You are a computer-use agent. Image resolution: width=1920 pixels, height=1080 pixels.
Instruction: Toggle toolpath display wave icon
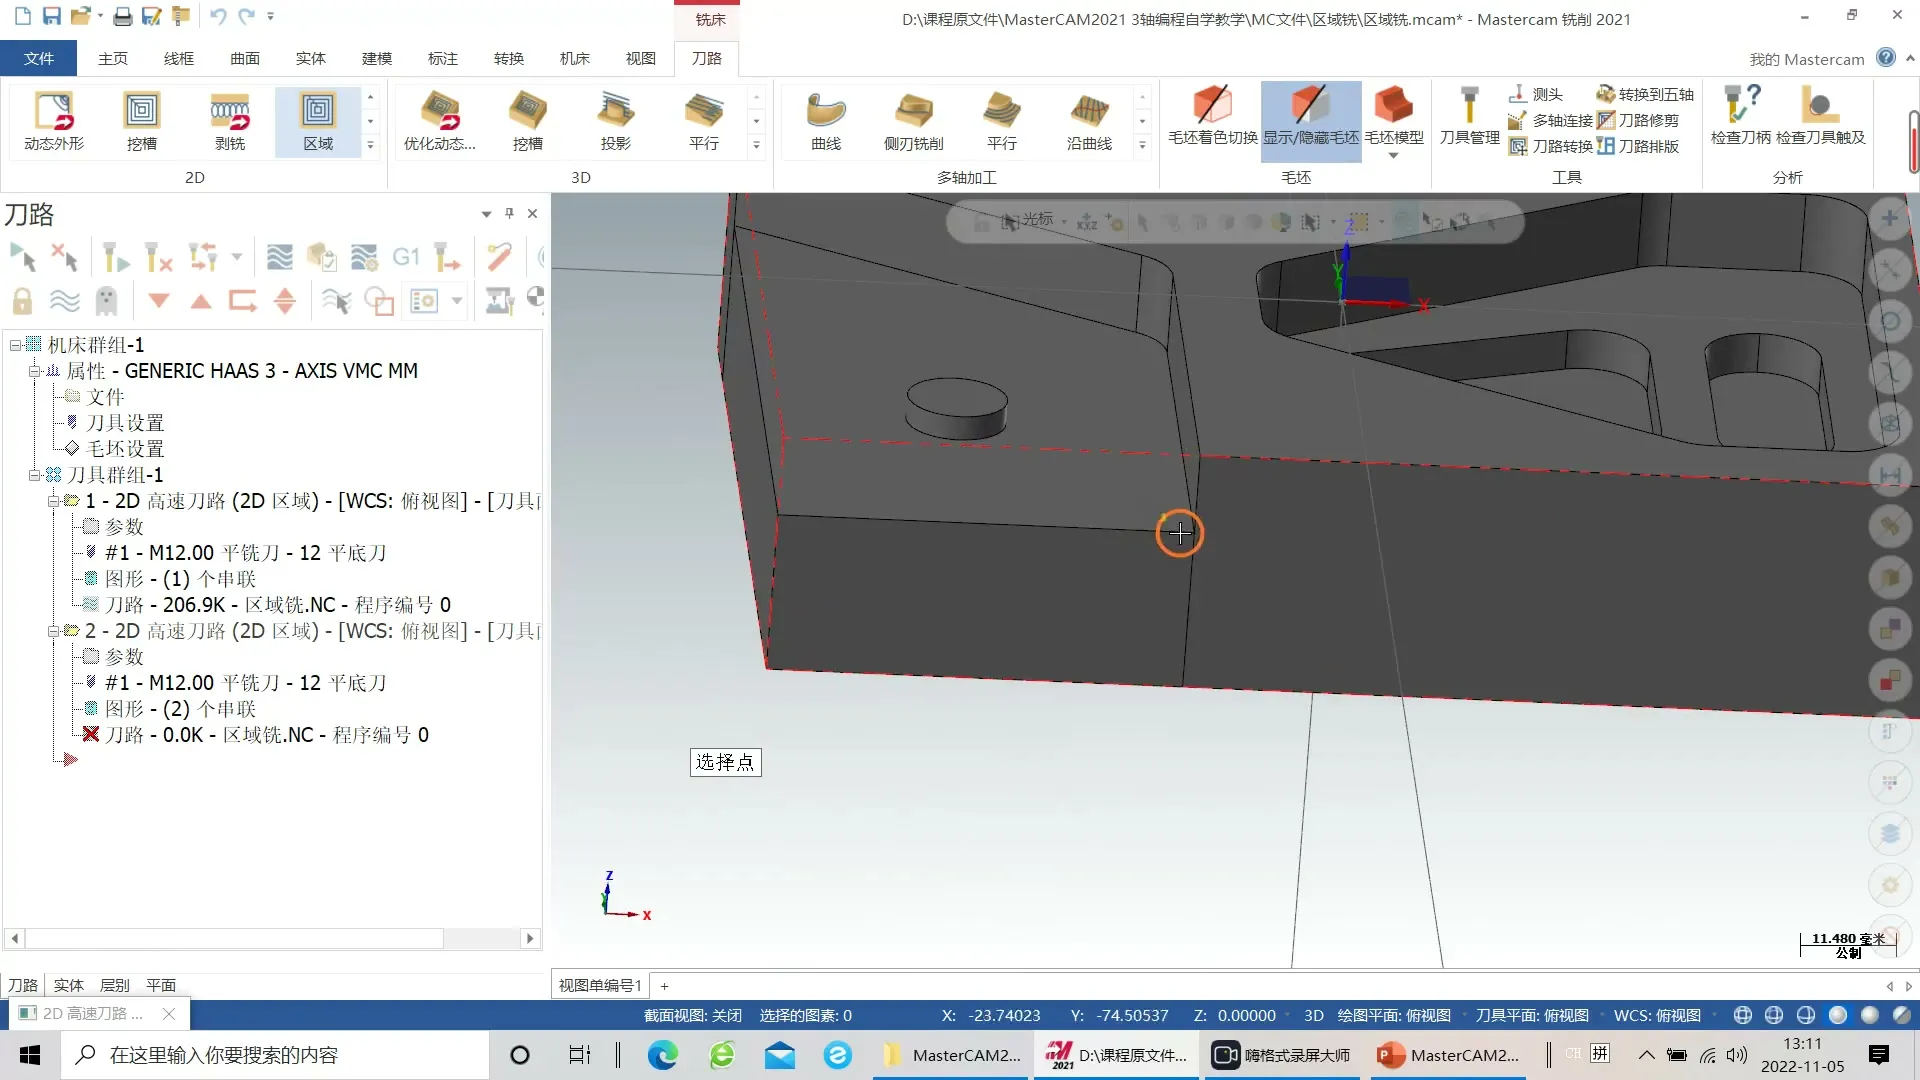[x=65, y=301]
